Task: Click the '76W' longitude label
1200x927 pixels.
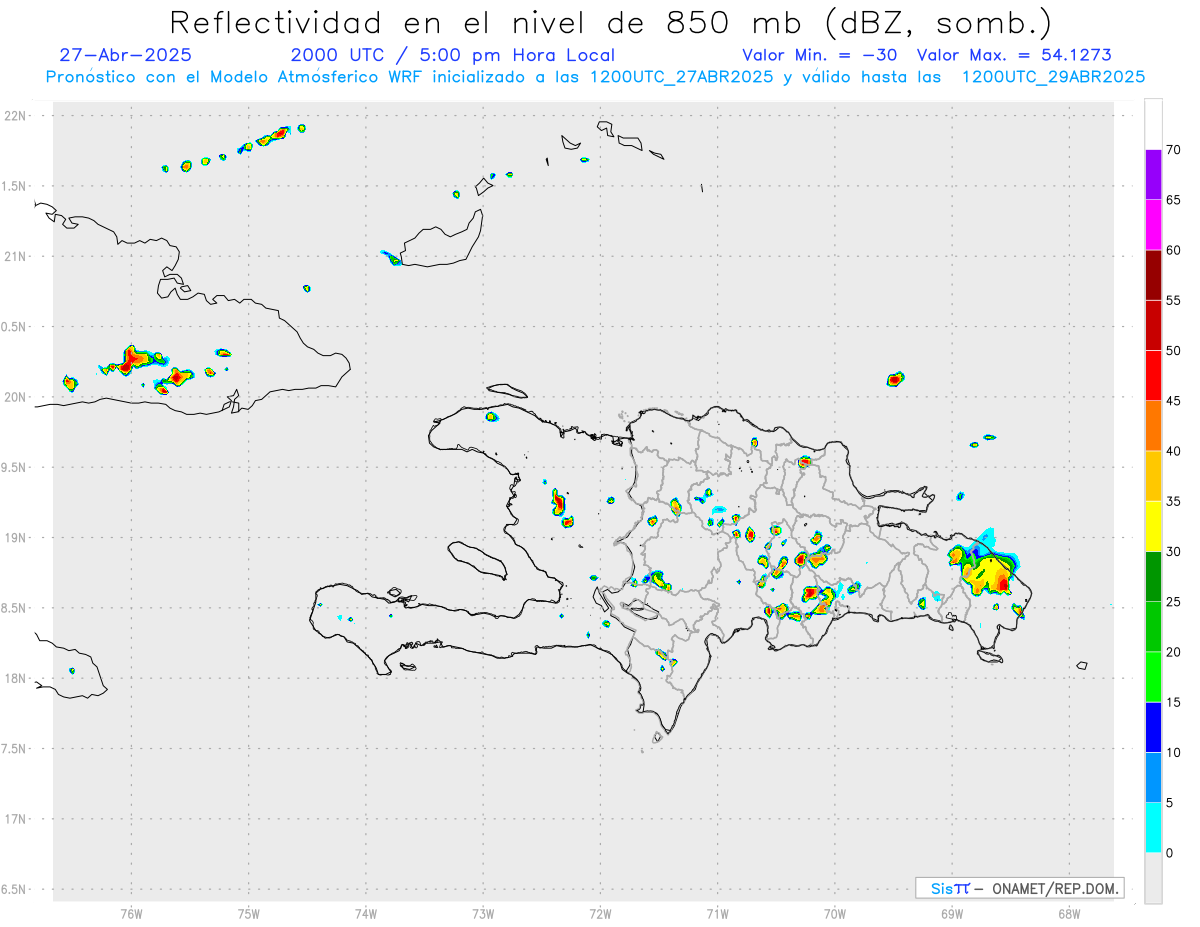Action: (131, 913)
